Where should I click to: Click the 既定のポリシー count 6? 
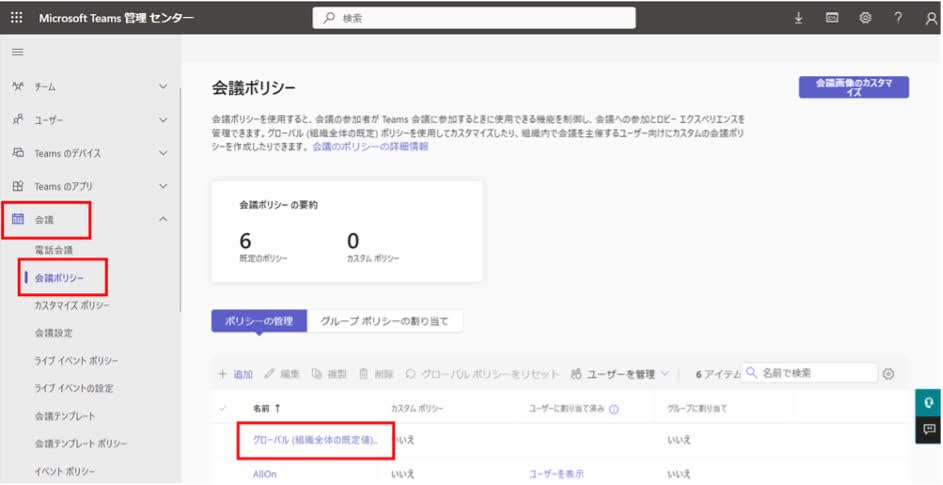click(245, 241)
